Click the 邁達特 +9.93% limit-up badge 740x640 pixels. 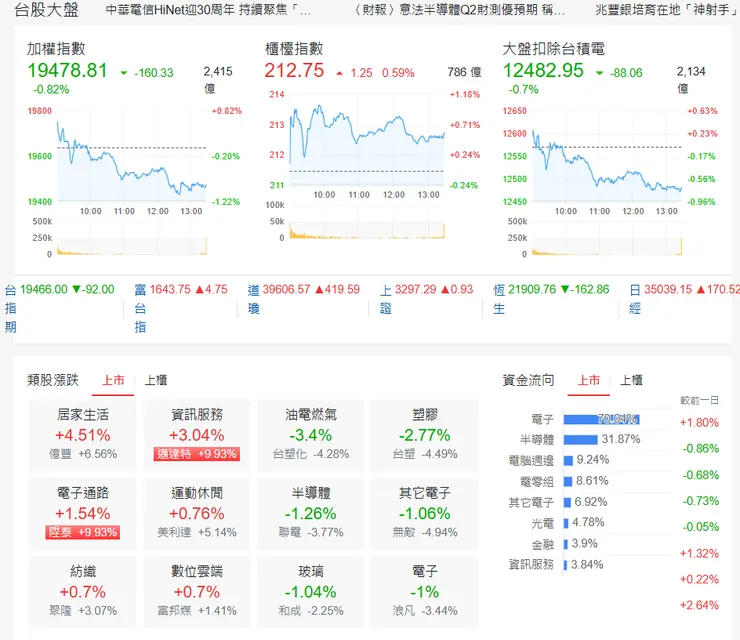point(197,454)
